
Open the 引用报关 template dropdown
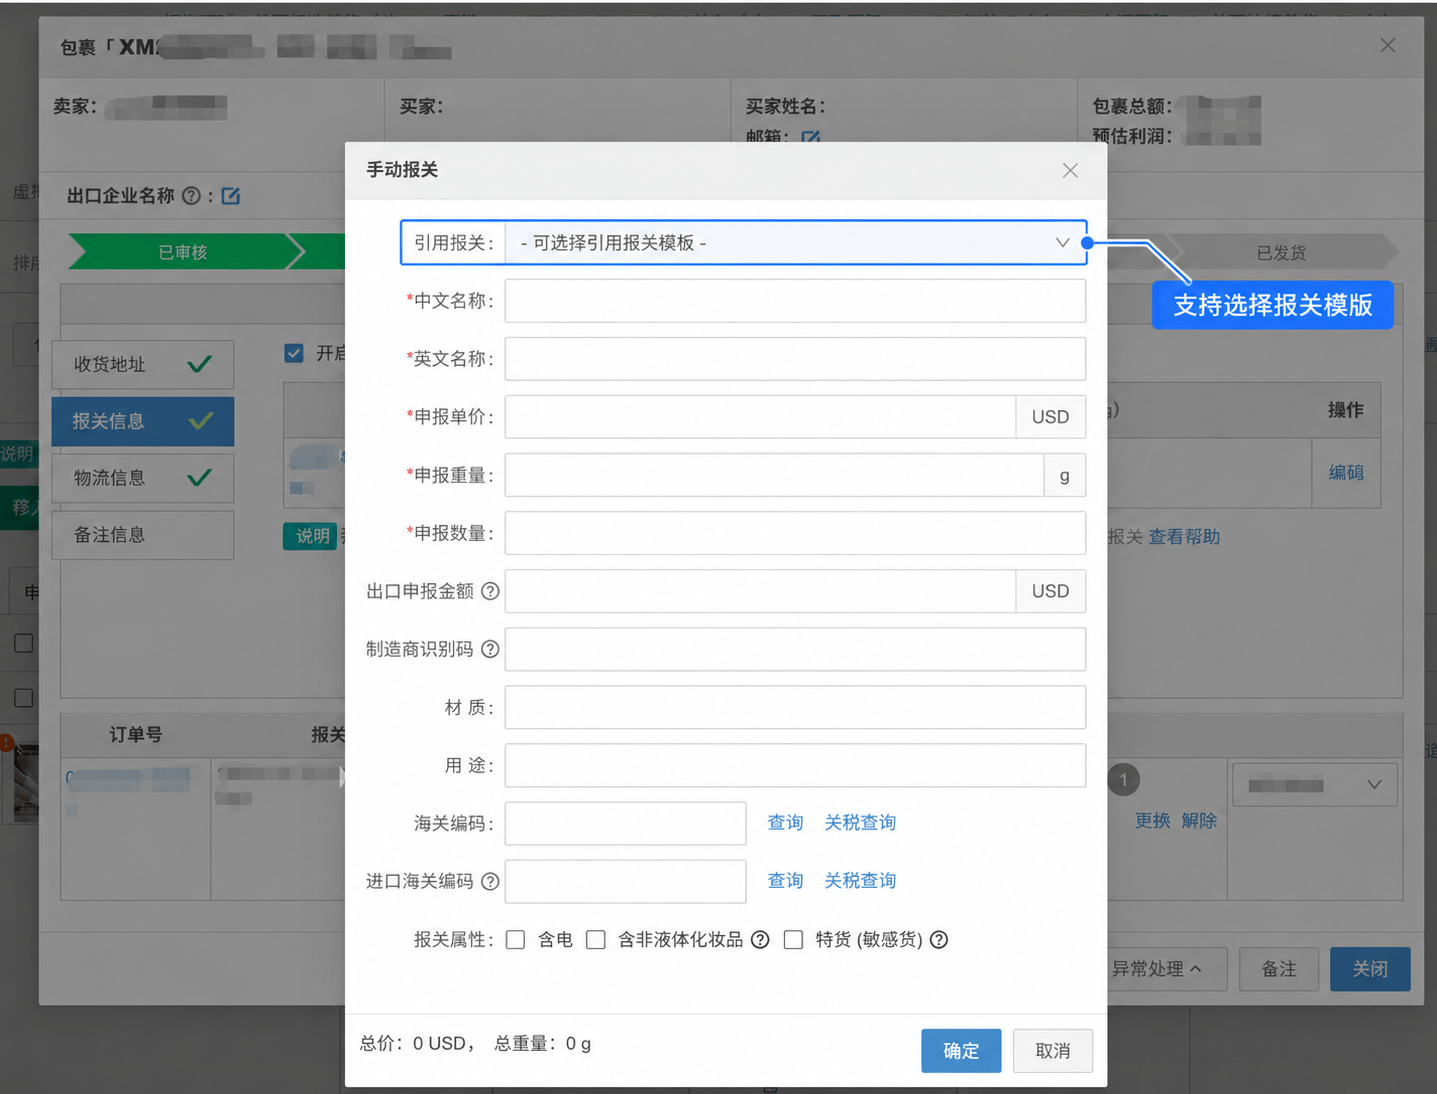[x=795, y=243]
